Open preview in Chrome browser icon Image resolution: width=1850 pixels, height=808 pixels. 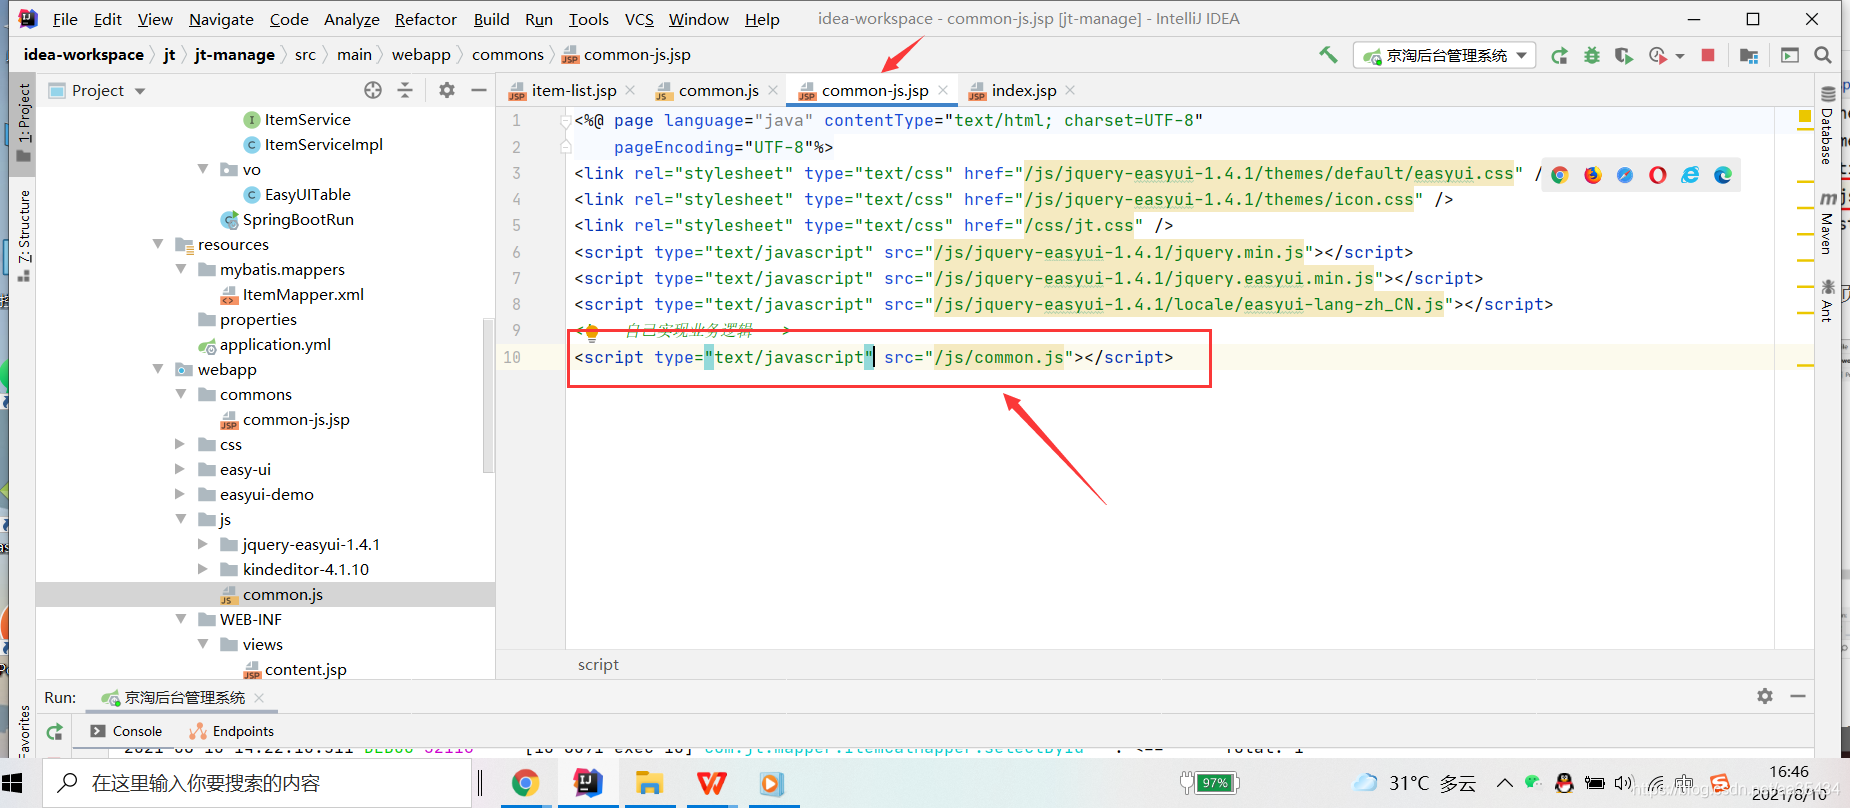point(1559,175)
